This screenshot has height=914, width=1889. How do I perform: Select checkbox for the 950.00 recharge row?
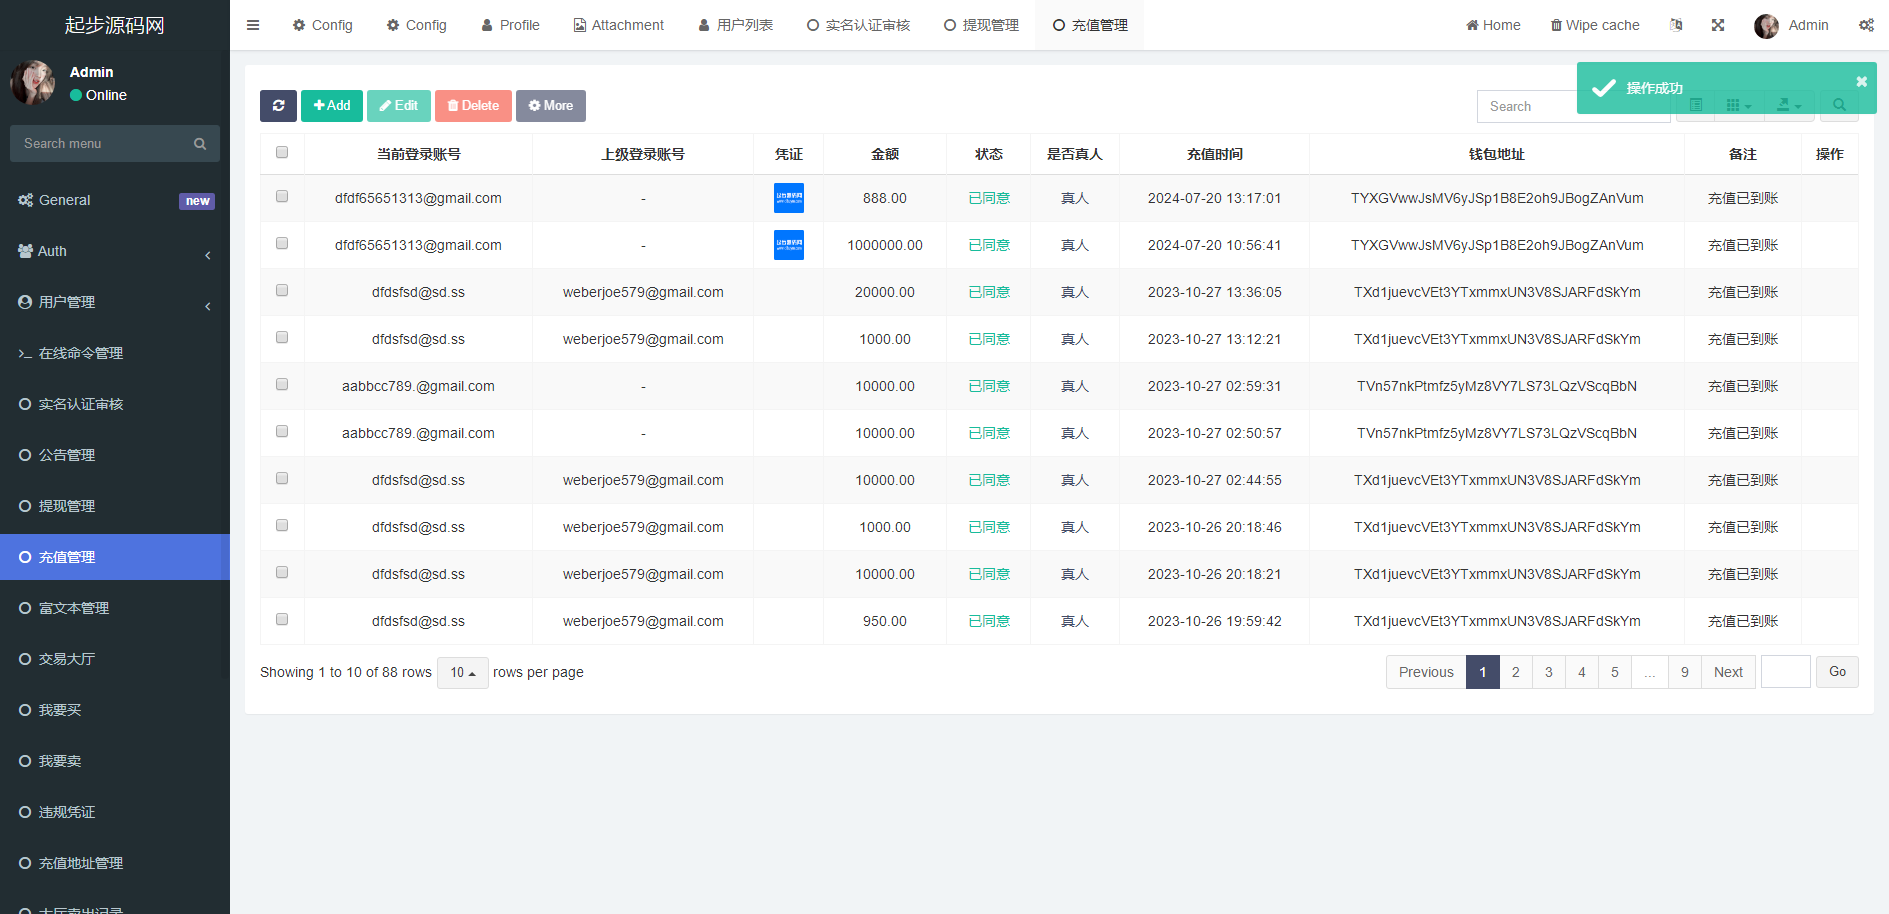tap(282, 620)
